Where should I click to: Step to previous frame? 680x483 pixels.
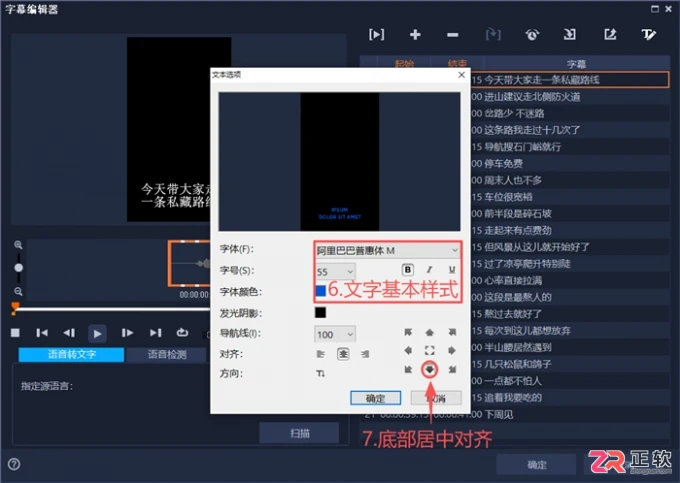pyautogui.click(x=69, y=333)
